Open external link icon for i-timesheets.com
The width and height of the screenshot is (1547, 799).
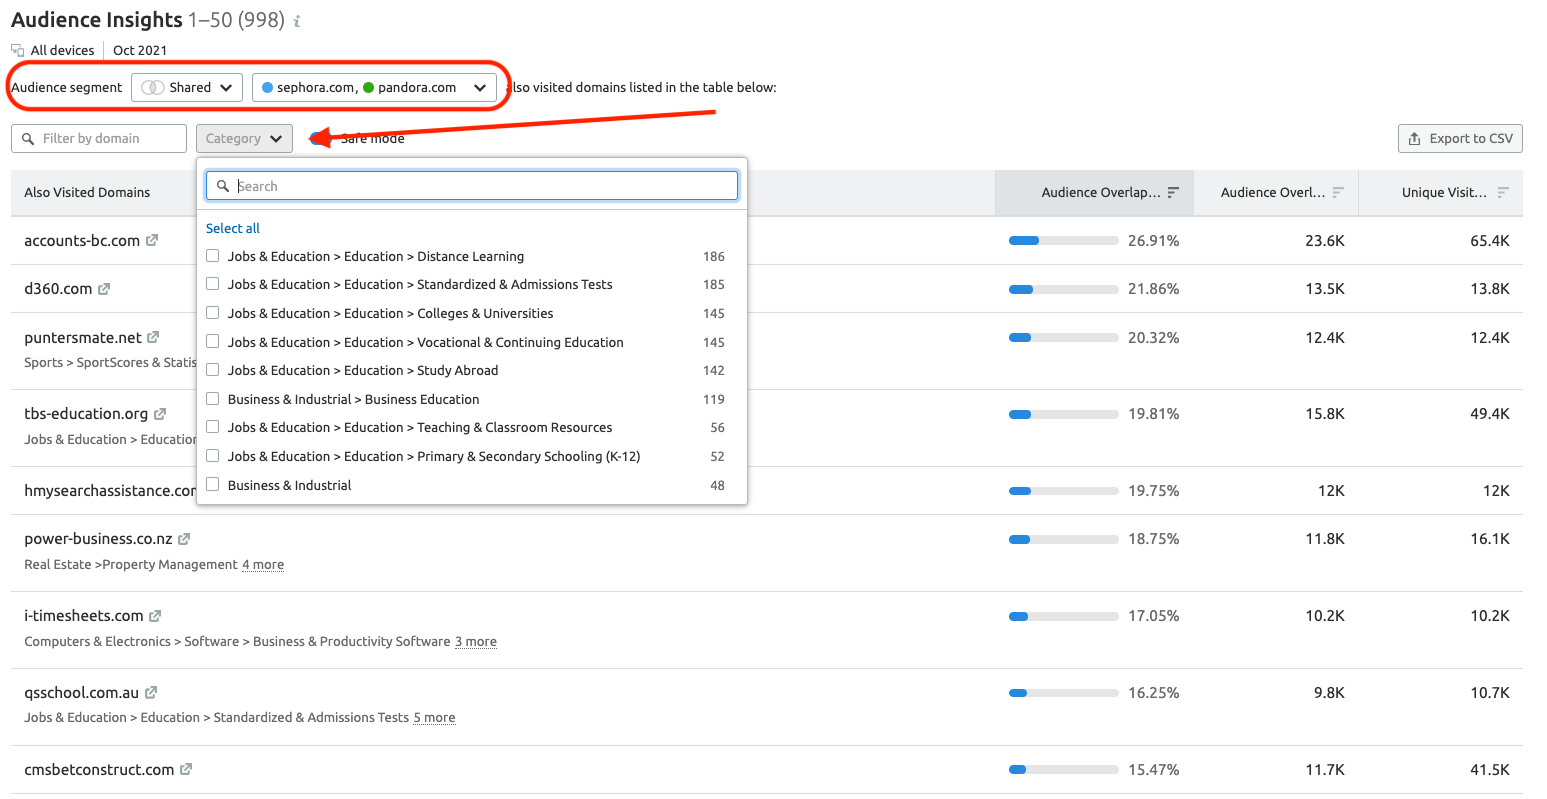[x=155, y=616]
